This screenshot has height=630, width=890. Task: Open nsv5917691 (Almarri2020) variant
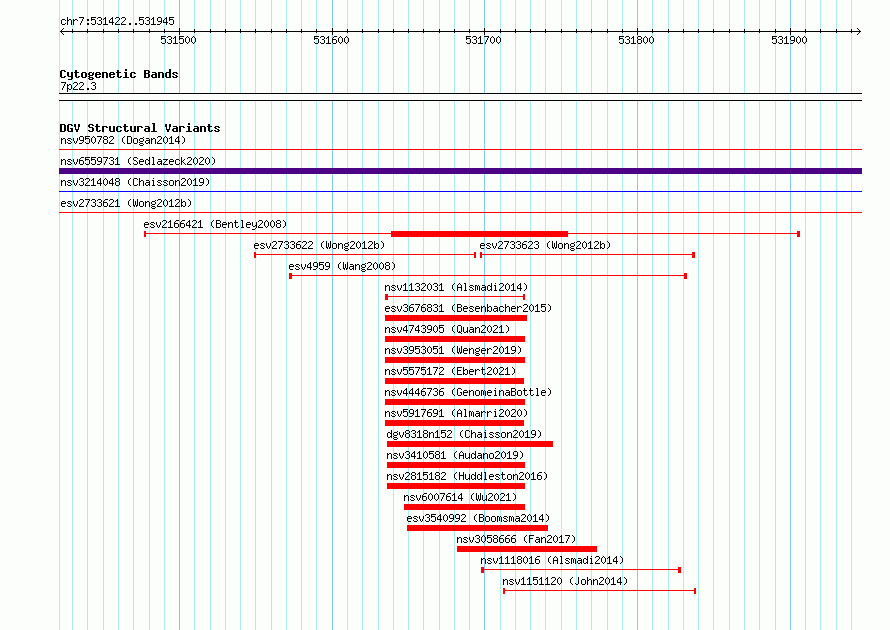point(456,413)
